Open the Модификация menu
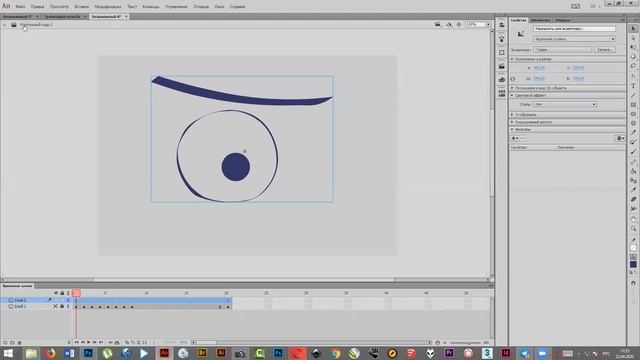Screen dimensions: 640x360 click(108, 7)
